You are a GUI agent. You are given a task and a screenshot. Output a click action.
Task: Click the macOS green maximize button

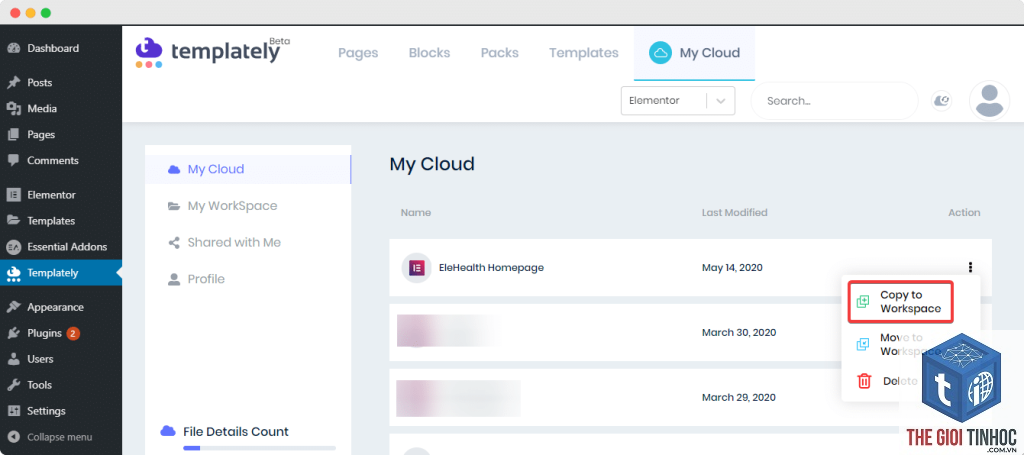coord(46,13)
